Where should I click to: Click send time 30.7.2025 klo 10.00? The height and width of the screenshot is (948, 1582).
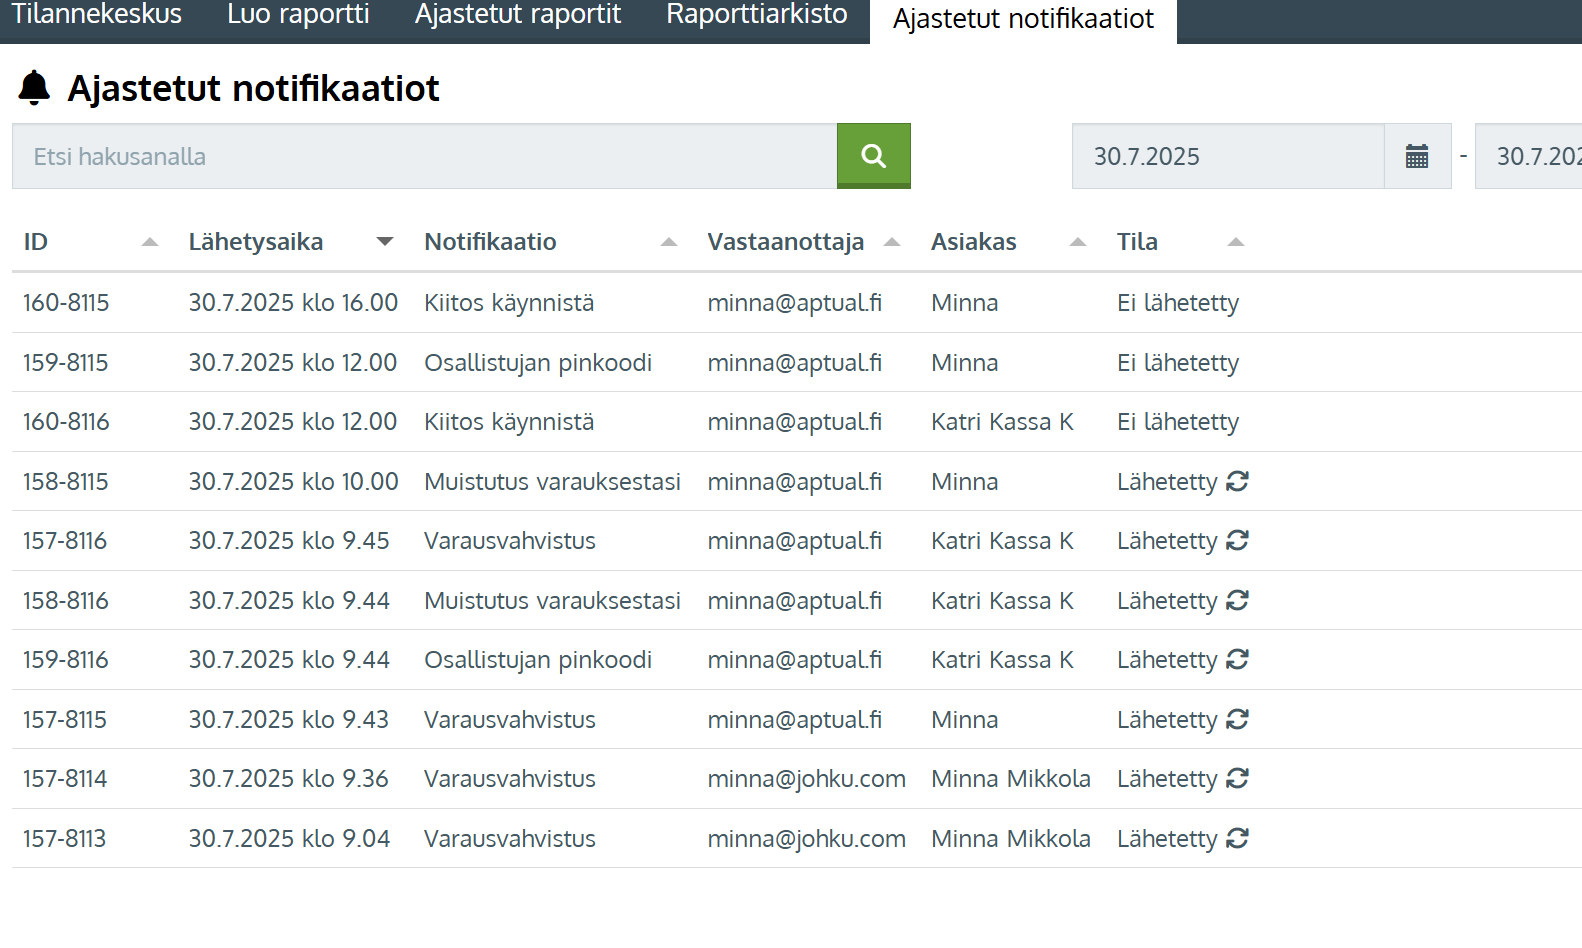tap(293, 482)
